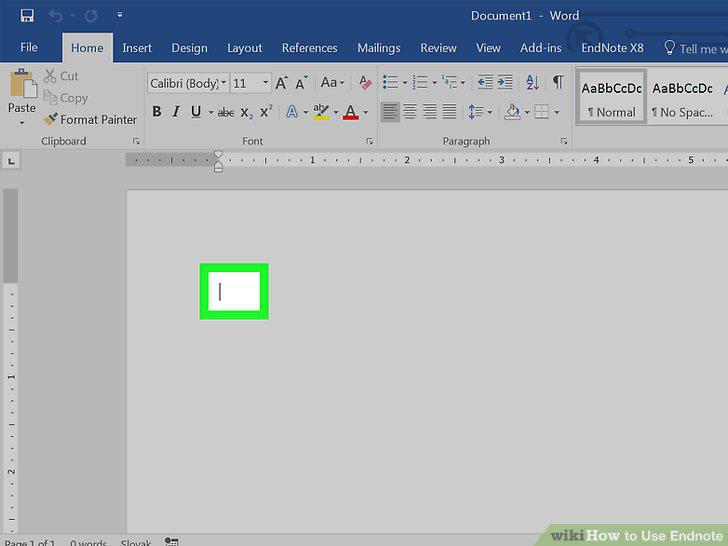Toggle Italic formatting
Image resolution: width=728 pixels, height=546 pixels.
click(176, 112)
